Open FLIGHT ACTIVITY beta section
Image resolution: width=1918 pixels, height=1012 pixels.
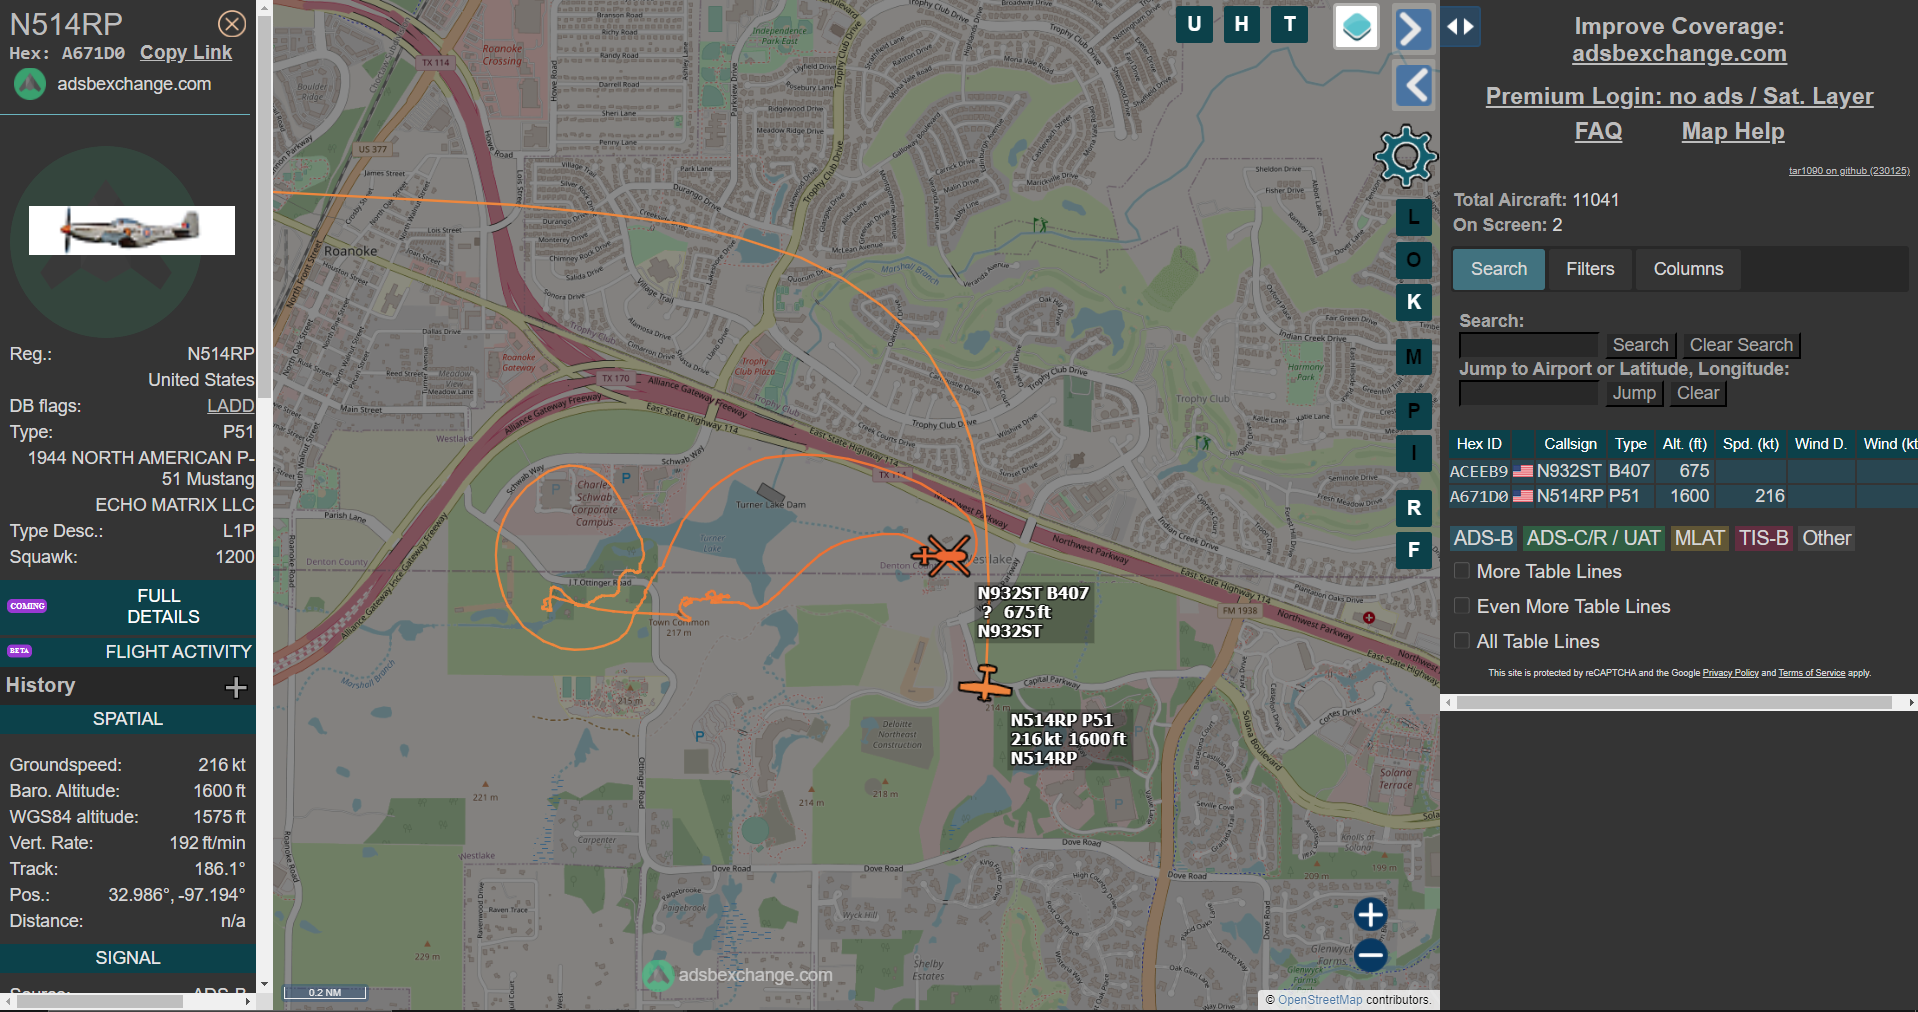tap(128, 652)
